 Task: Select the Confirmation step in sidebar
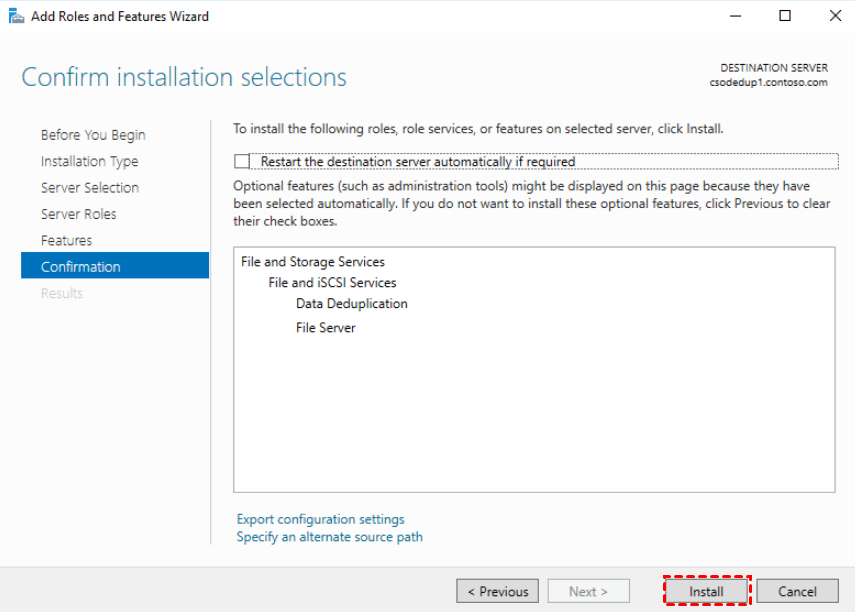pyautogui.click(x=81, y=267)
